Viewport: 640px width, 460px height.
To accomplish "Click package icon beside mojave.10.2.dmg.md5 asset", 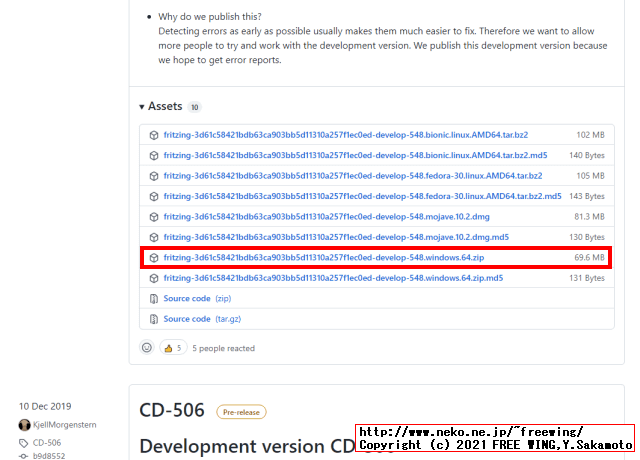I will pos(154,237).
